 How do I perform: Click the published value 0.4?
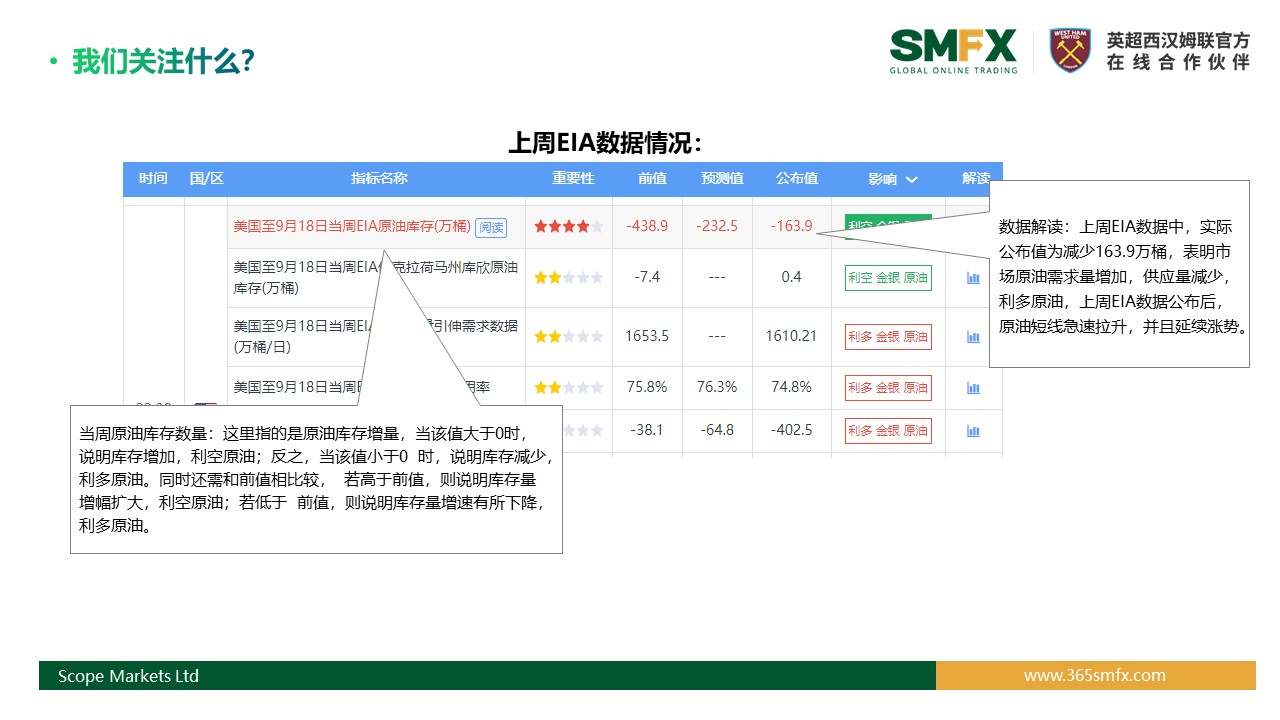coord(792,277)
